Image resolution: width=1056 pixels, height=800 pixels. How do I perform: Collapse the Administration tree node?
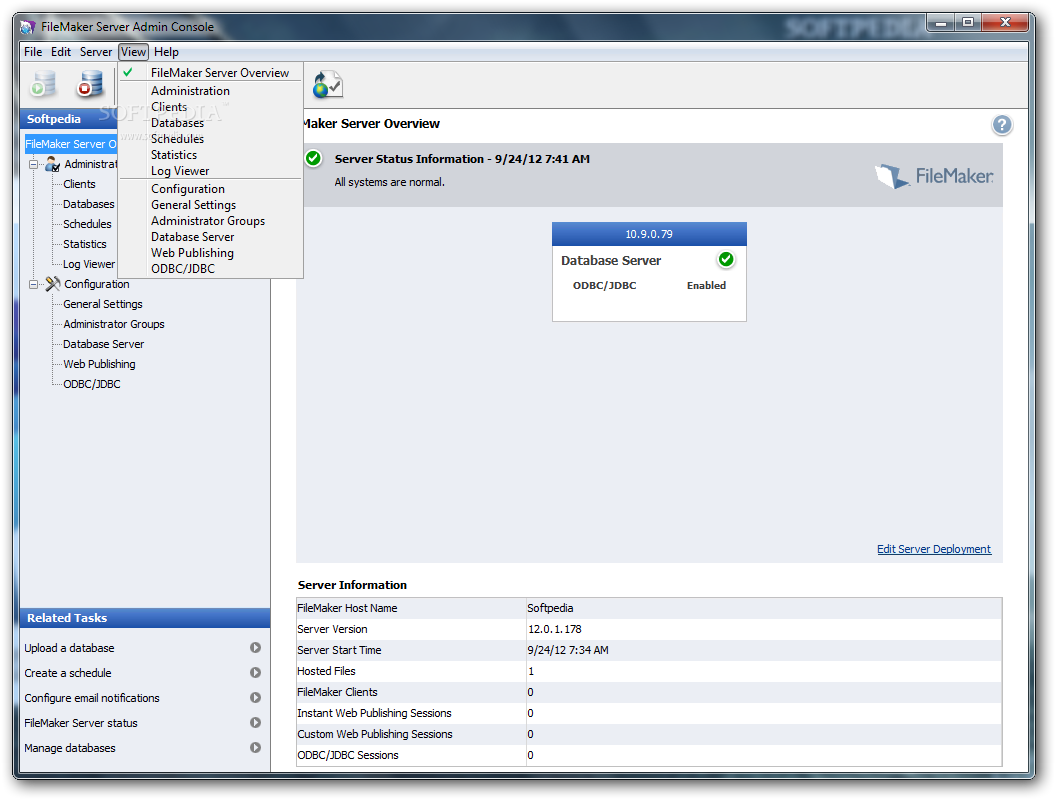coord(33,164)
